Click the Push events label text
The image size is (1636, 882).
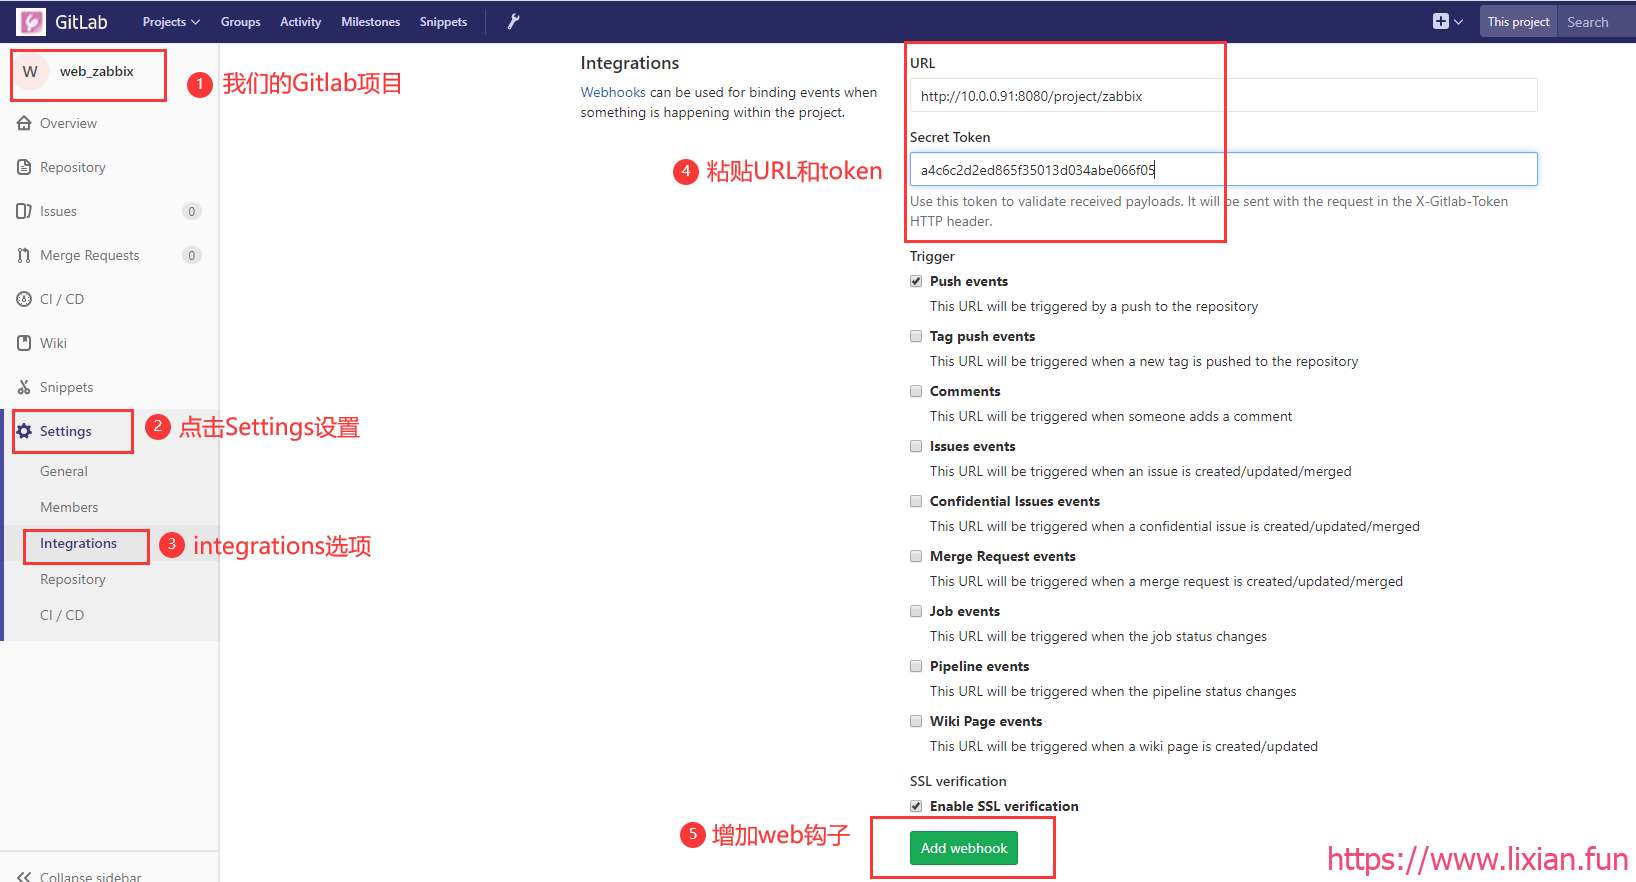coord(969,281)
